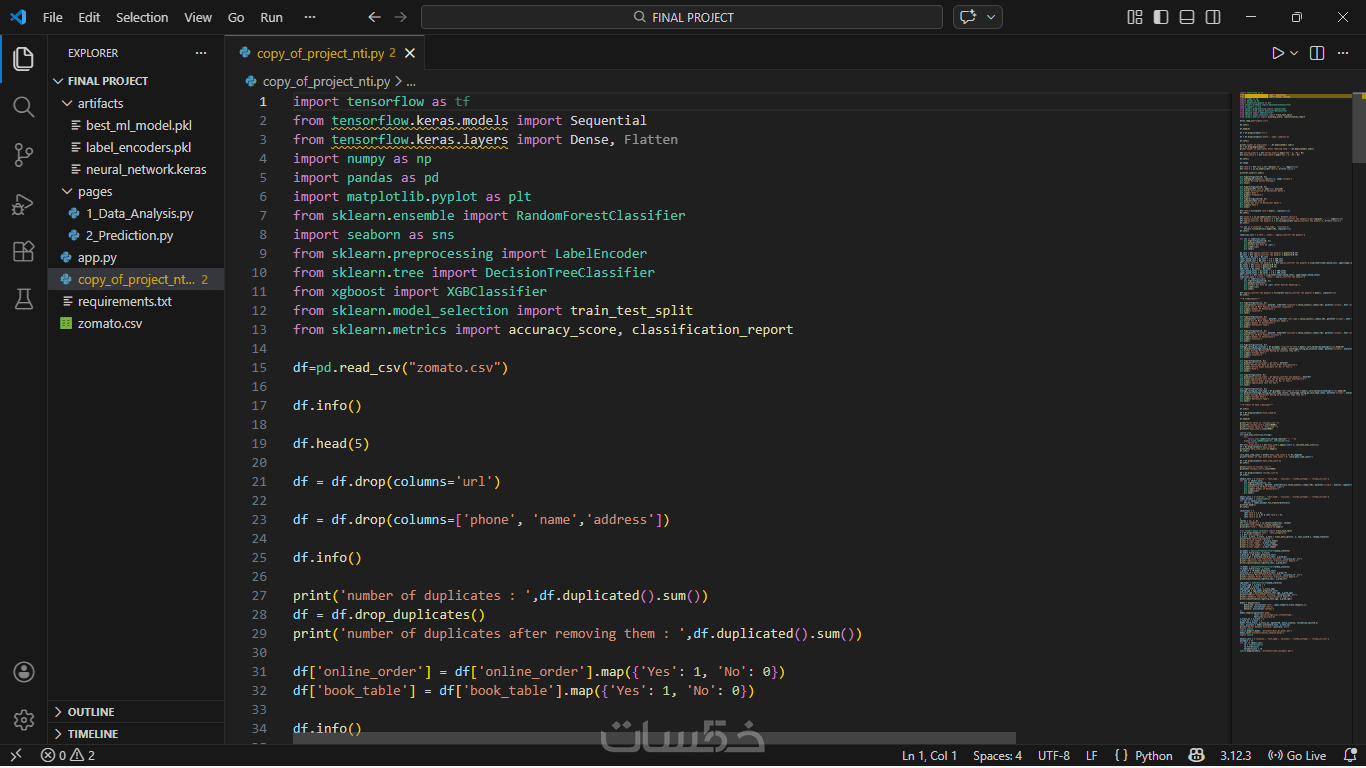
Task: Toggle the bottom panel layout button
Action: pos(1187,17)
